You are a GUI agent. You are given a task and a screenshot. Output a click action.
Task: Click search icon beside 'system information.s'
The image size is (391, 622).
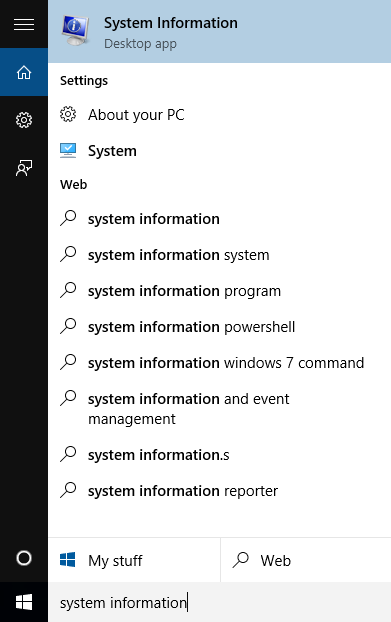coord(68,454)
